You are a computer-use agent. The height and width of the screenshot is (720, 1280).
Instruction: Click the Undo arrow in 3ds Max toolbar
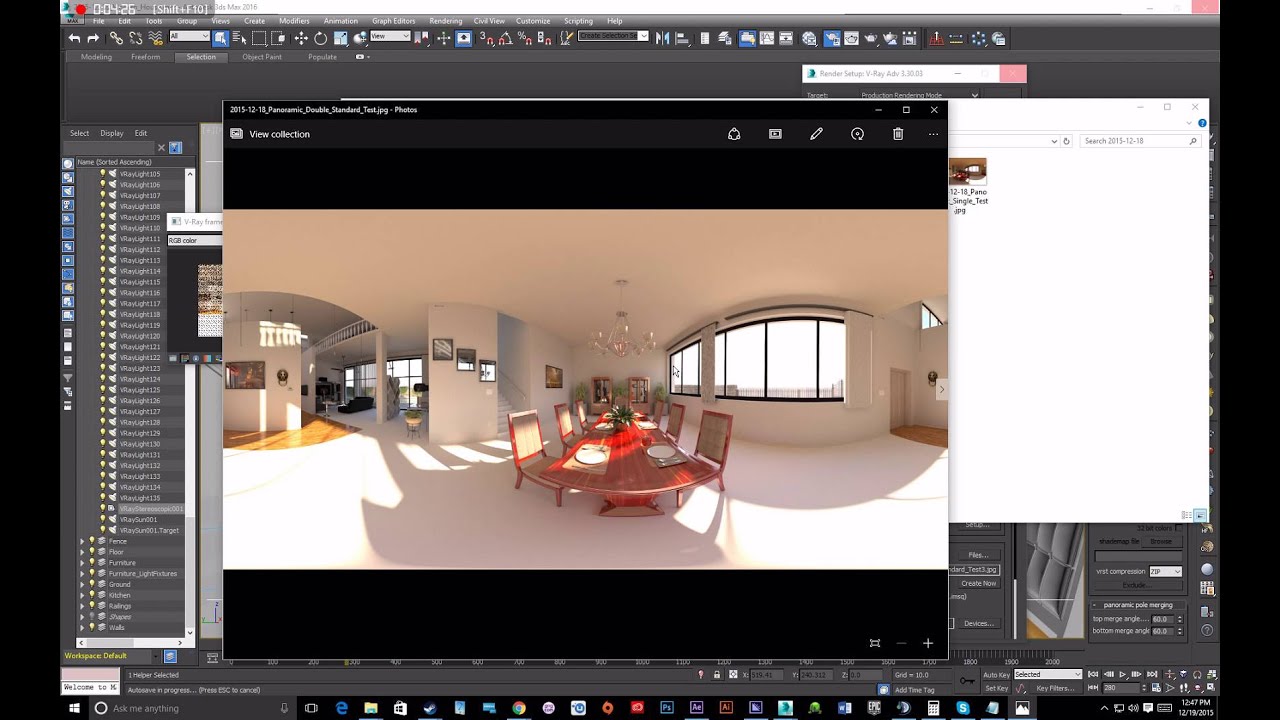(74, 38)
